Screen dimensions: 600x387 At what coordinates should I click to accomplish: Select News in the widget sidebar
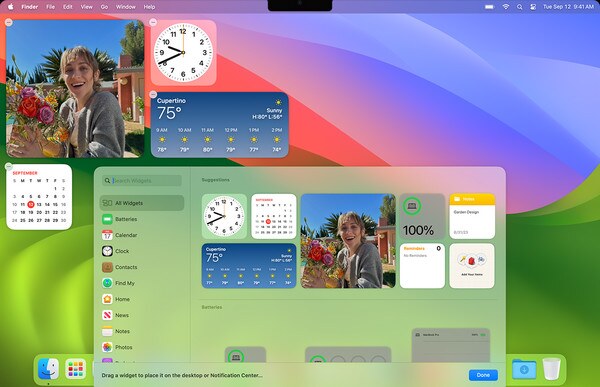[142, 315]
